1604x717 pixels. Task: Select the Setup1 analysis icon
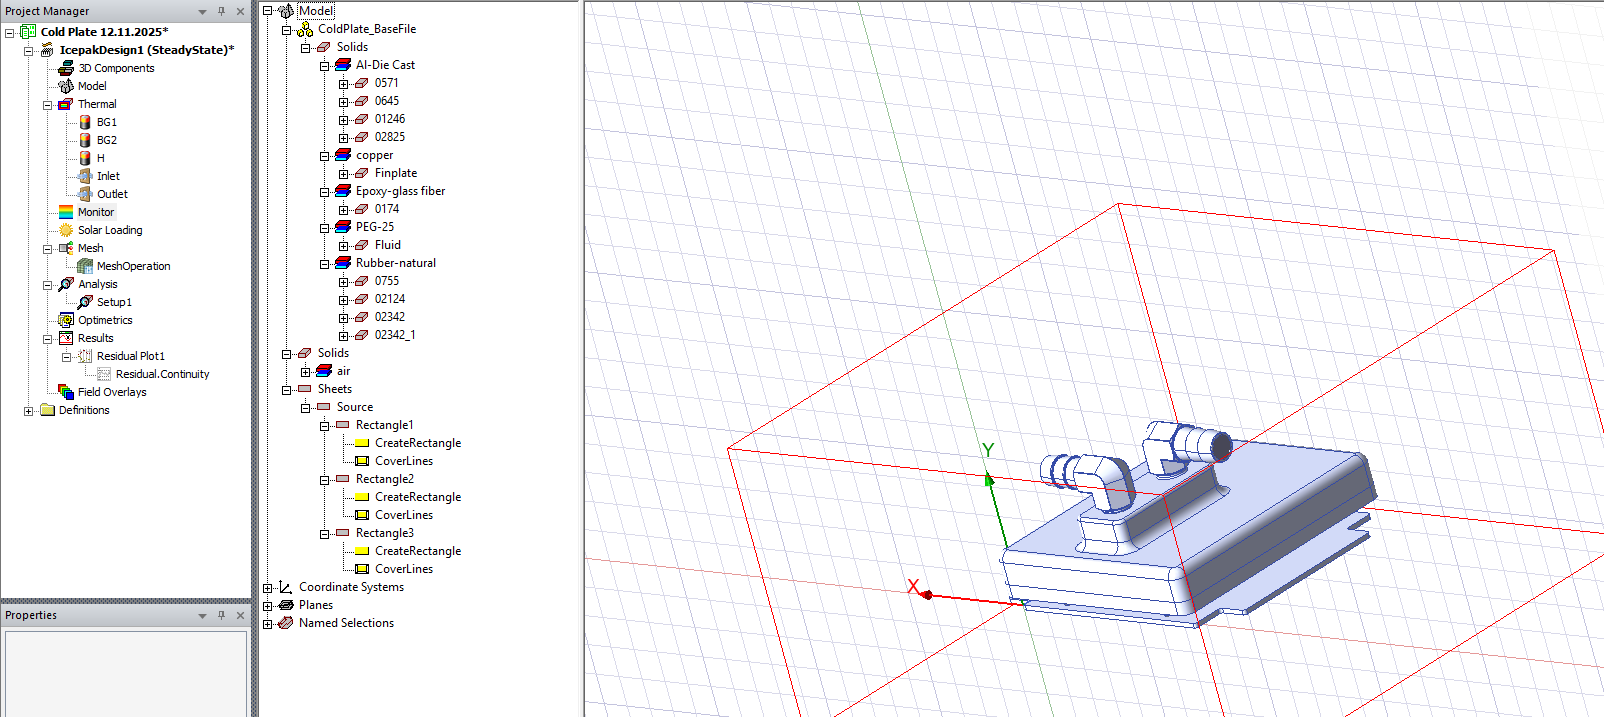click(x=85, y=302)
